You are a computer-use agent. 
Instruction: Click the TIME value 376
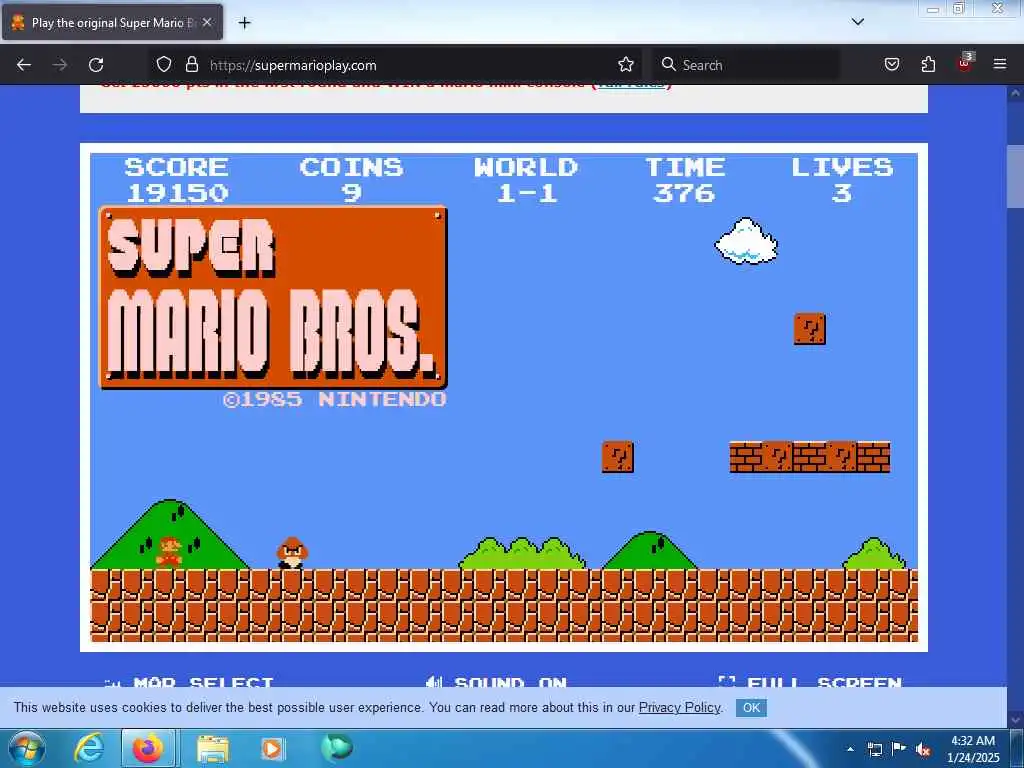click(684, 193)
